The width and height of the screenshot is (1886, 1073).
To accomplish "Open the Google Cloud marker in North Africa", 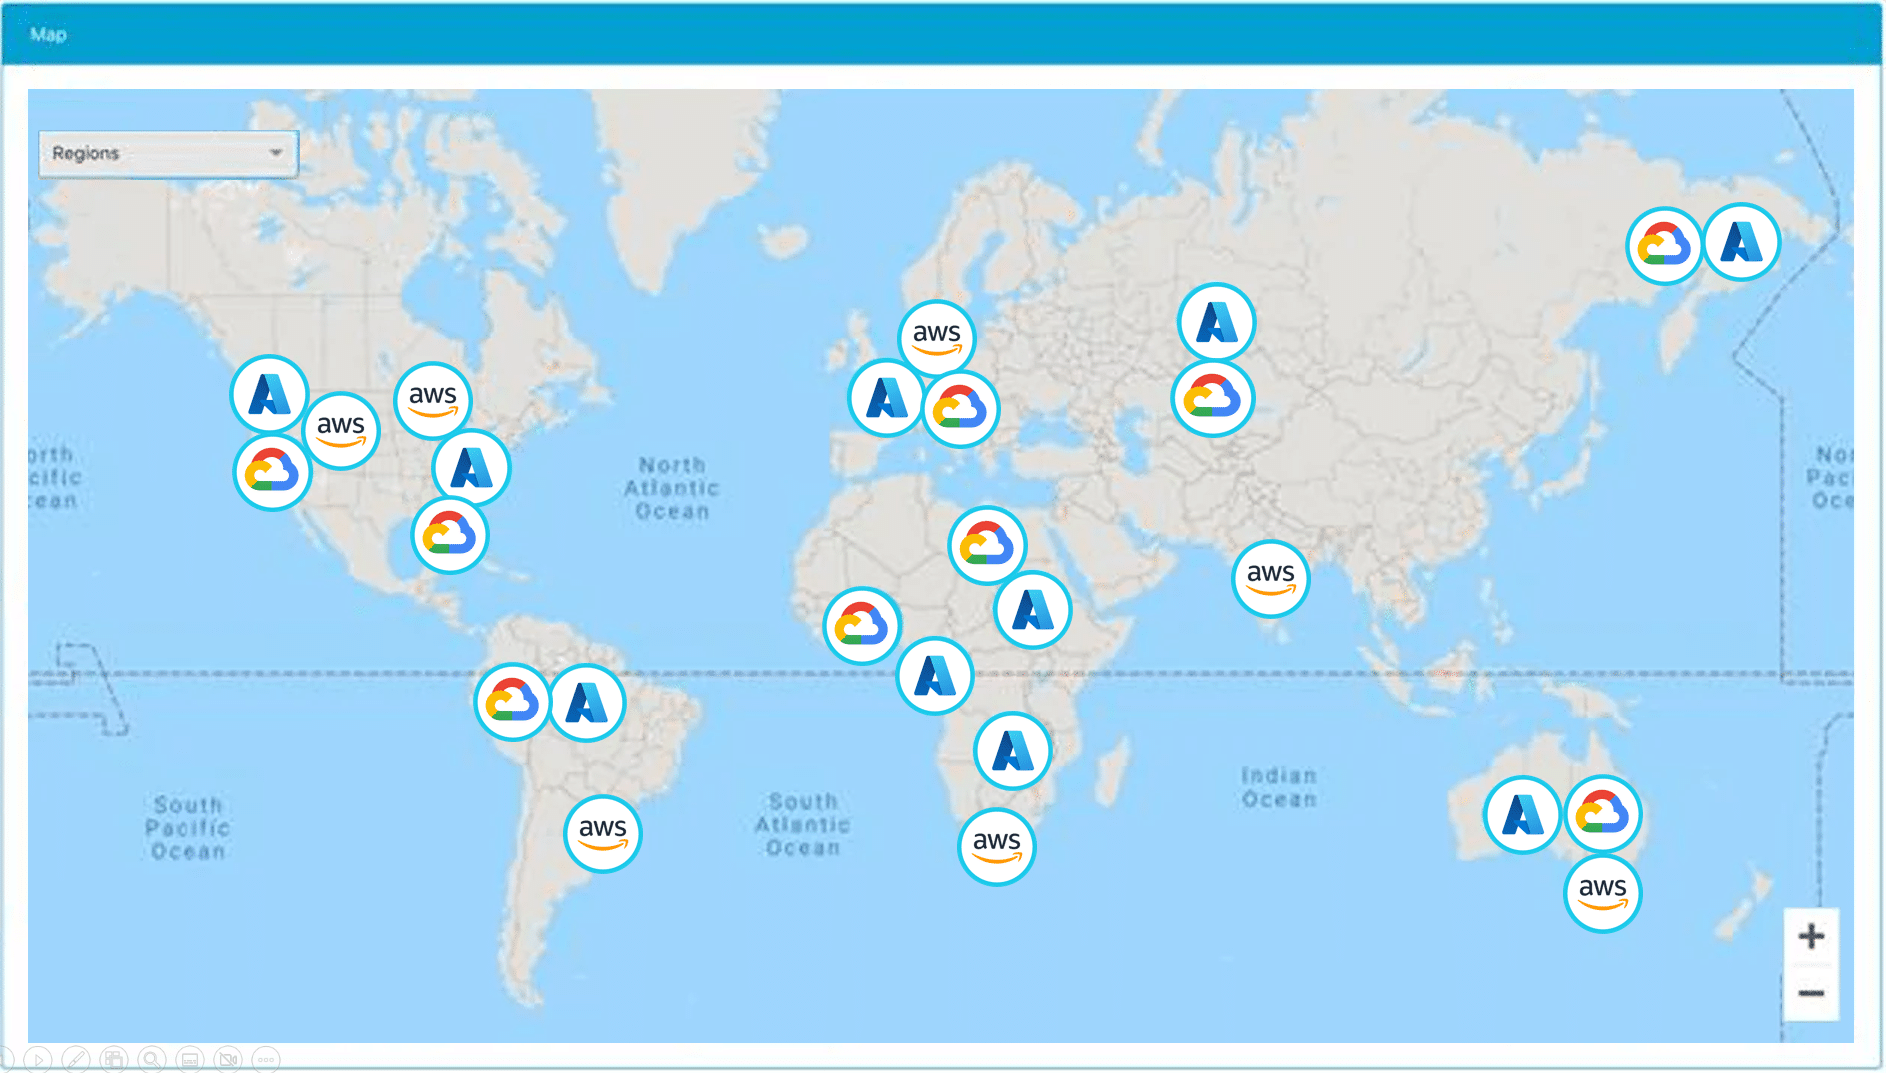I will [987, 545].
